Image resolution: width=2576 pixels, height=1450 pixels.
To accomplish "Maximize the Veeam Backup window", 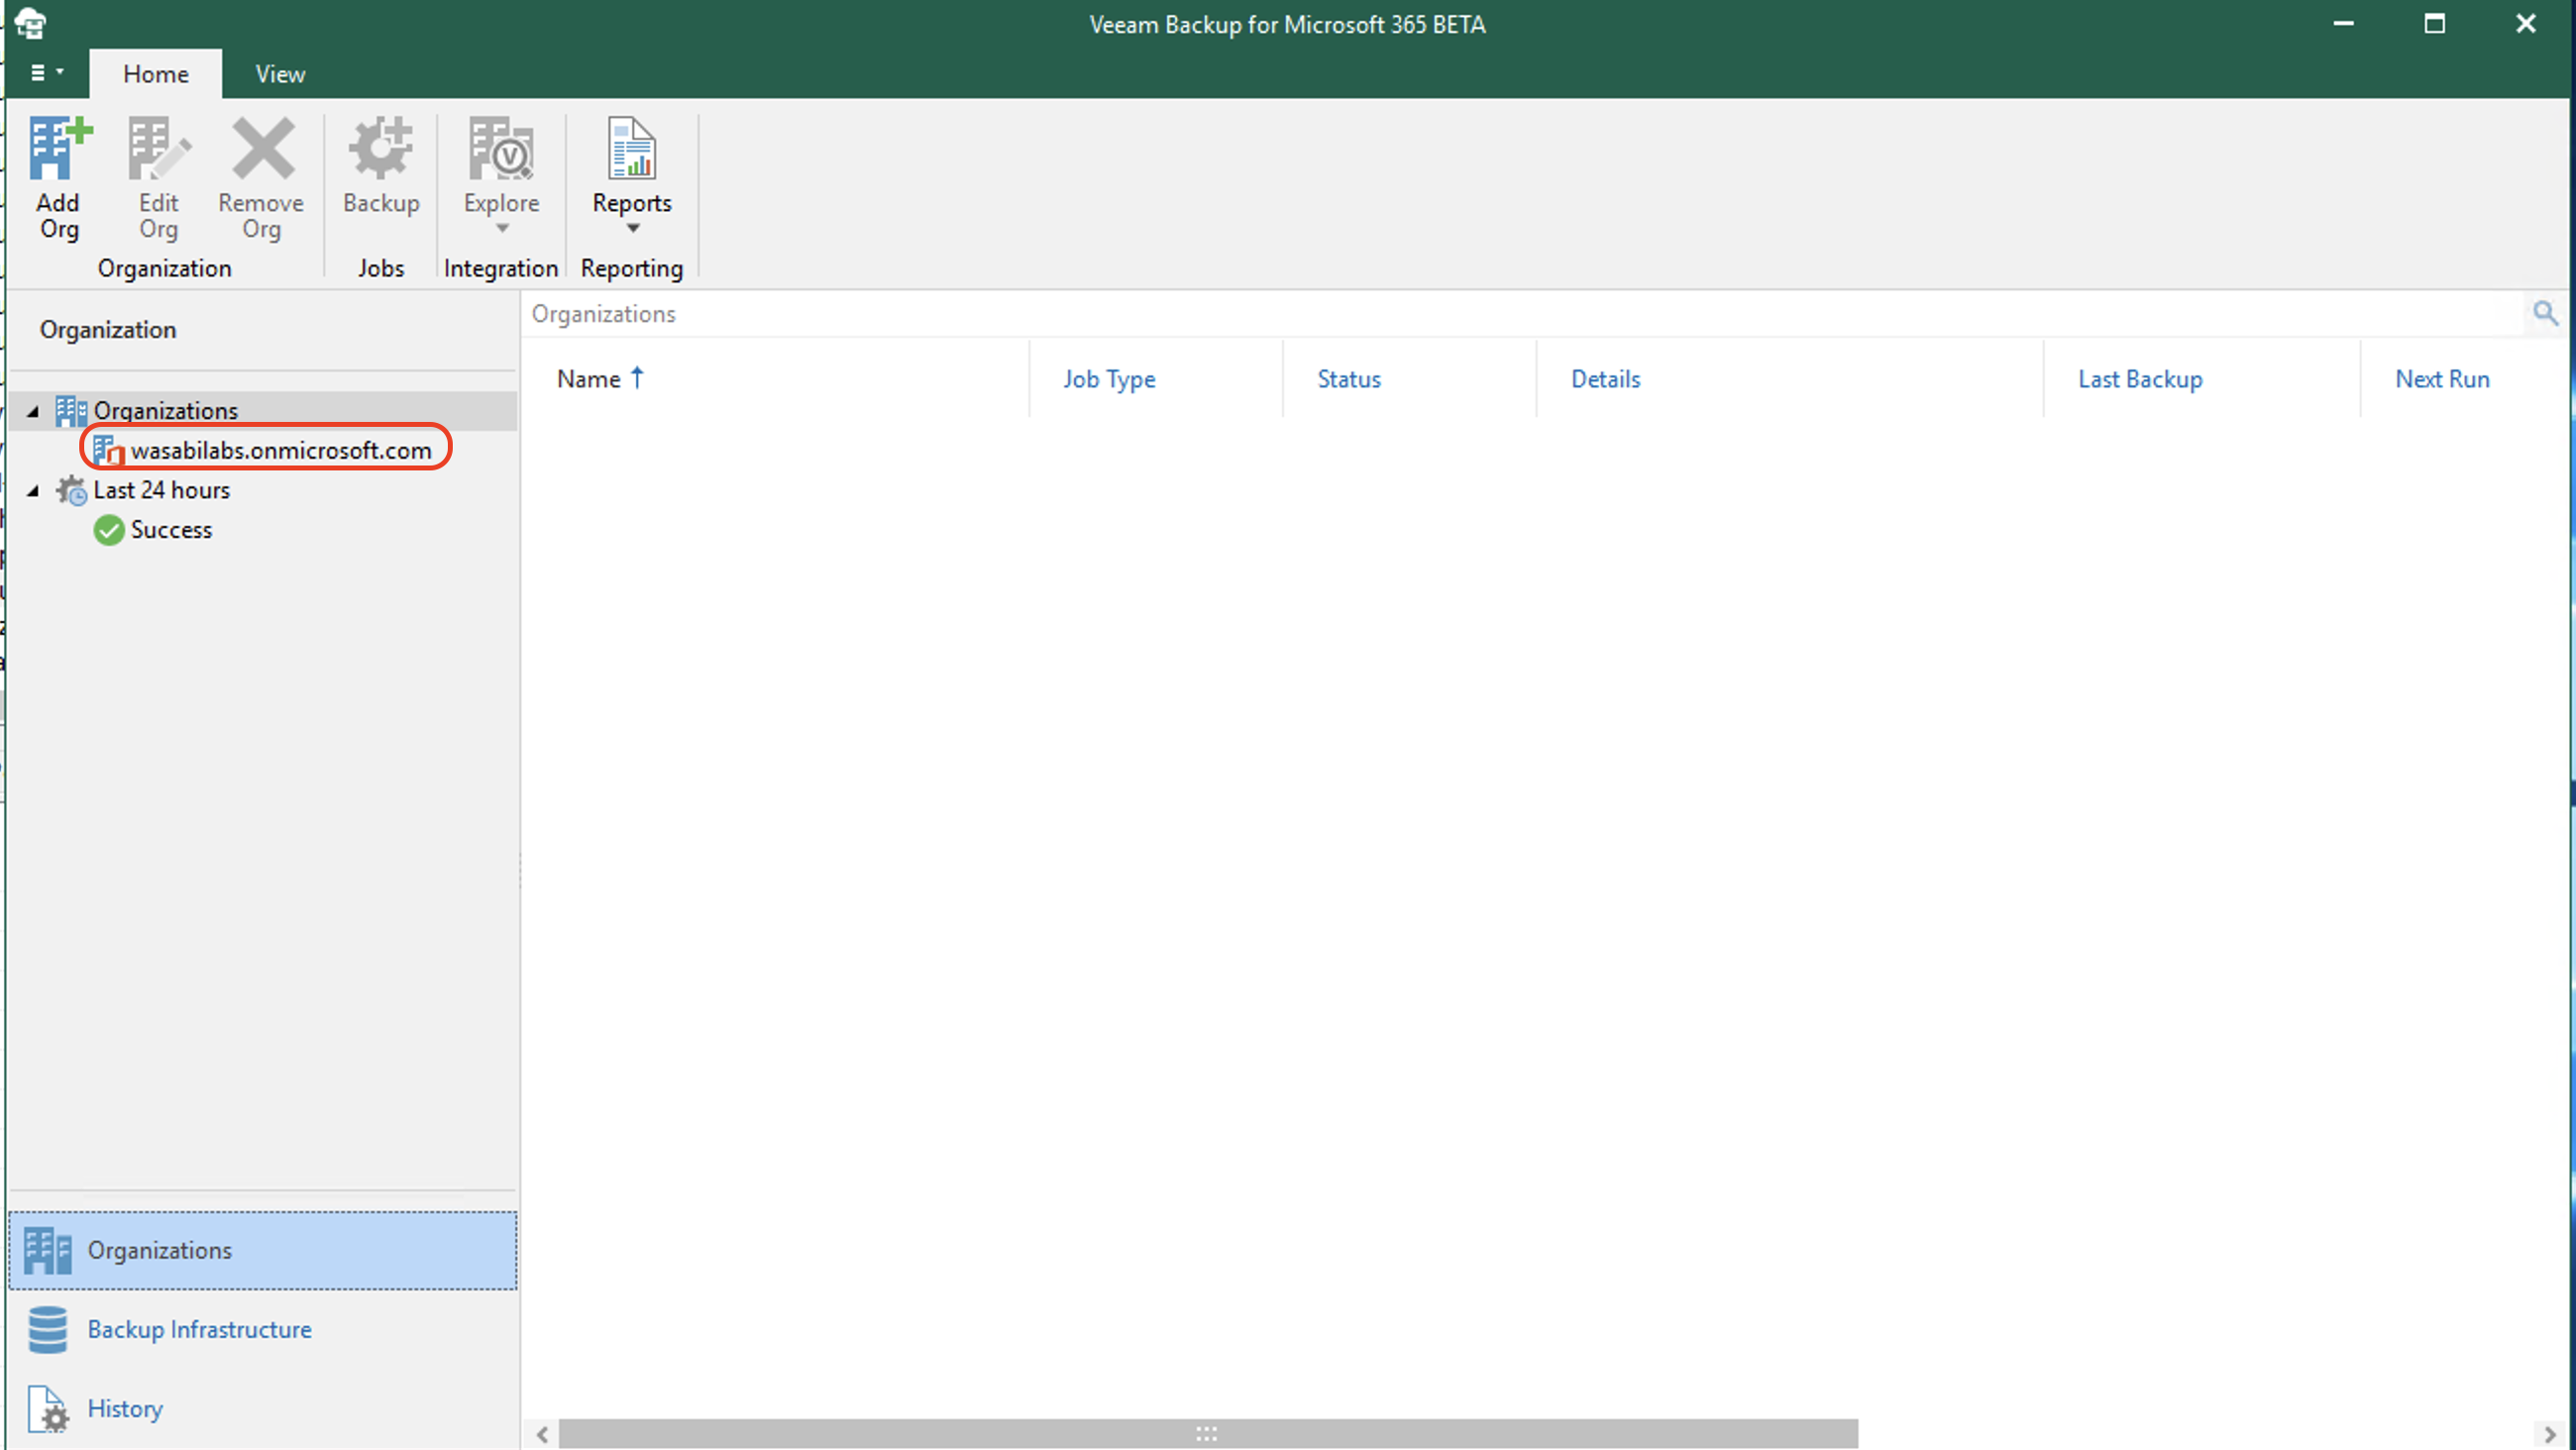I will [x=2435, y=24].
